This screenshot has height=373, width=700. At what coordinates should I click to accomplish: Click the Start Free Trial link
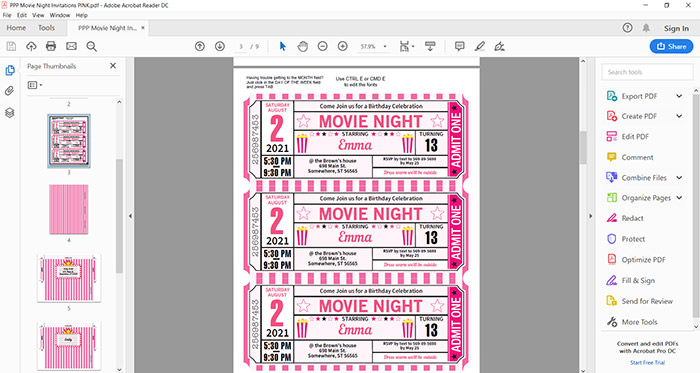647,362
